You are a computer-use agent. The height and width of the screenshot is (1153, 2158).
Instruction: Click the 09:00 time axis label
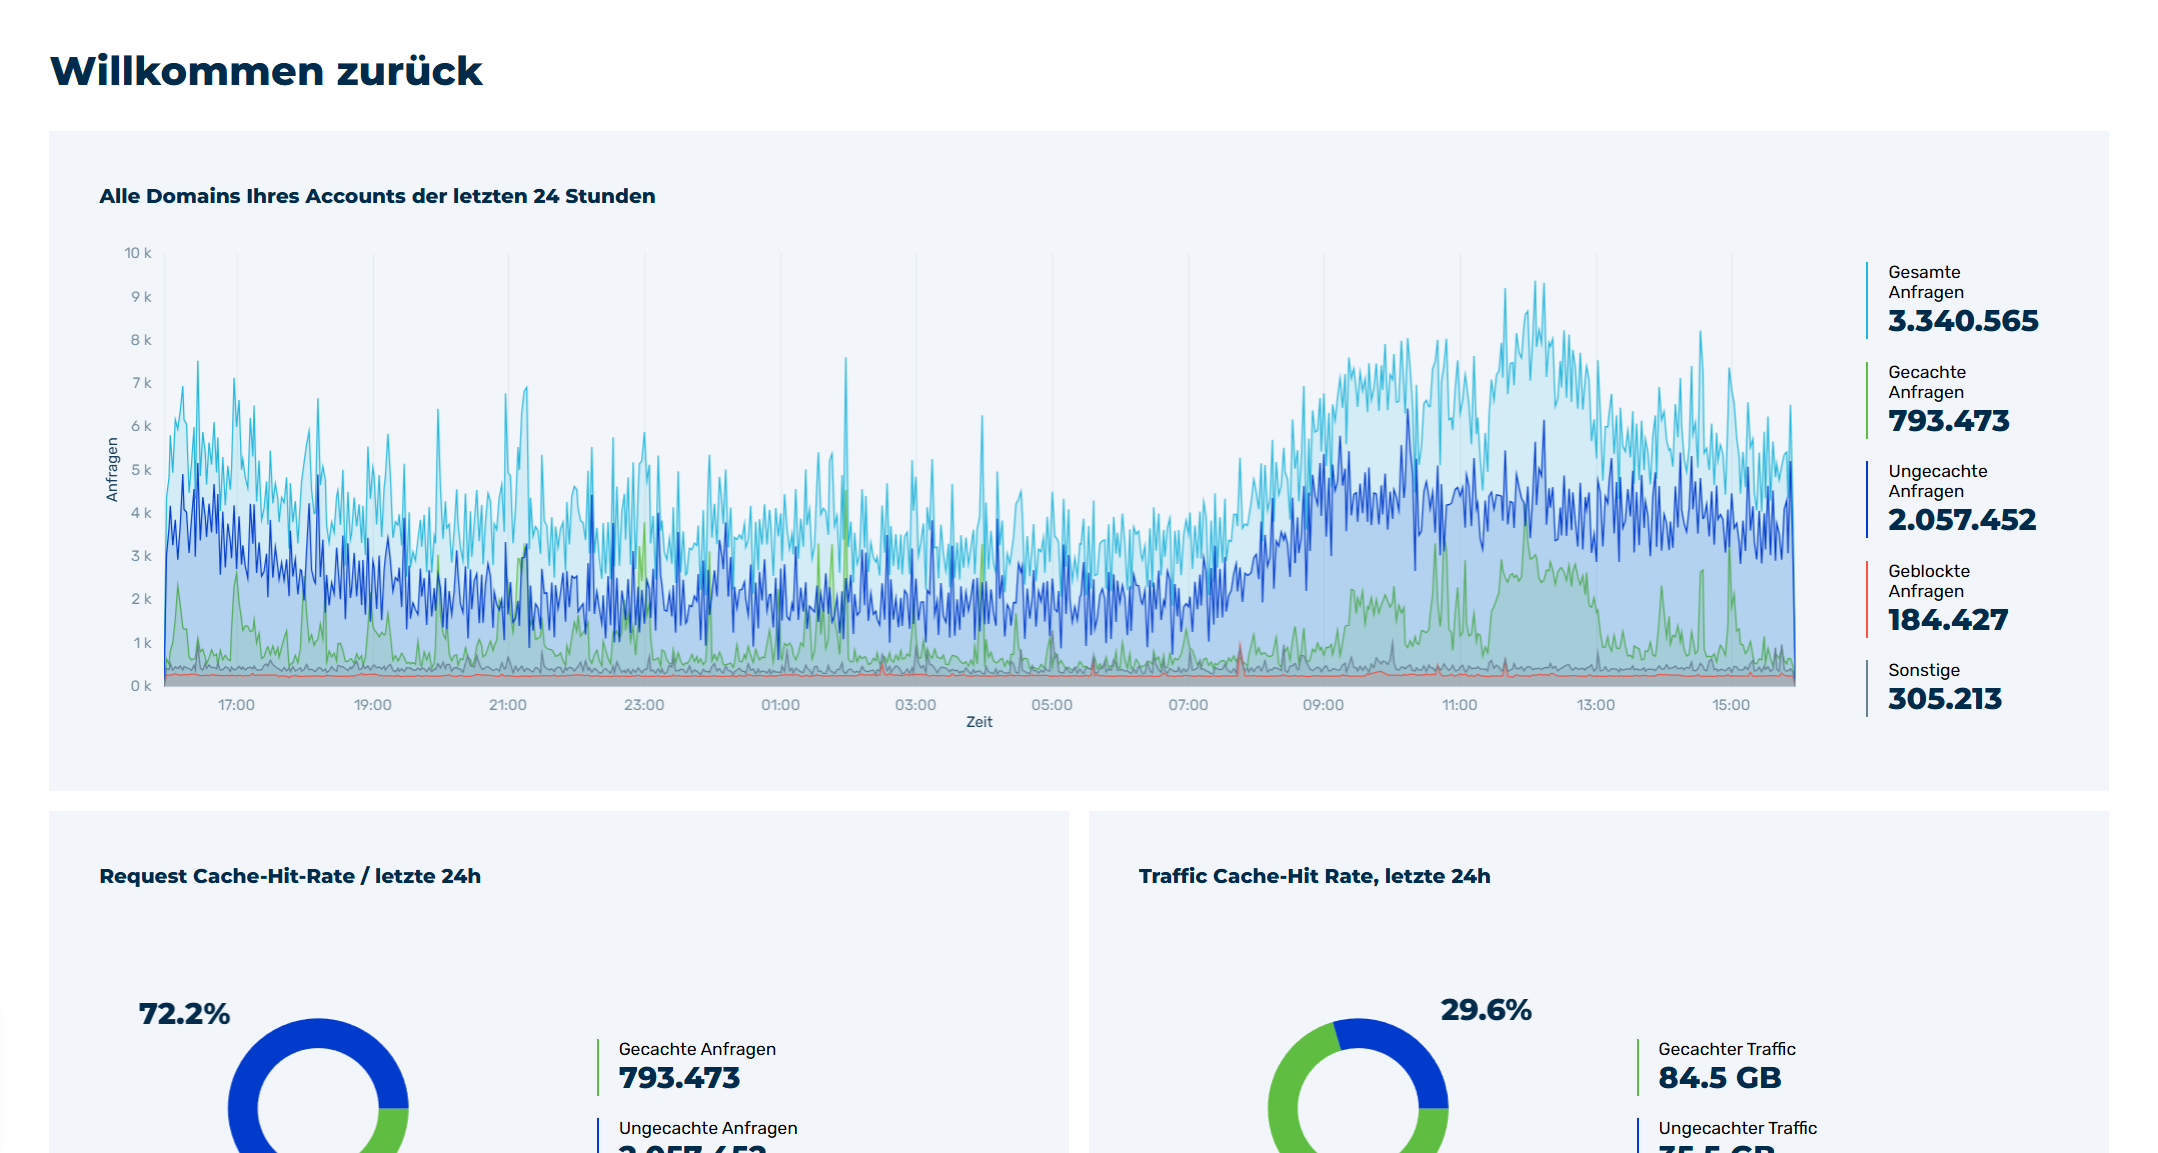[1323, 705]
